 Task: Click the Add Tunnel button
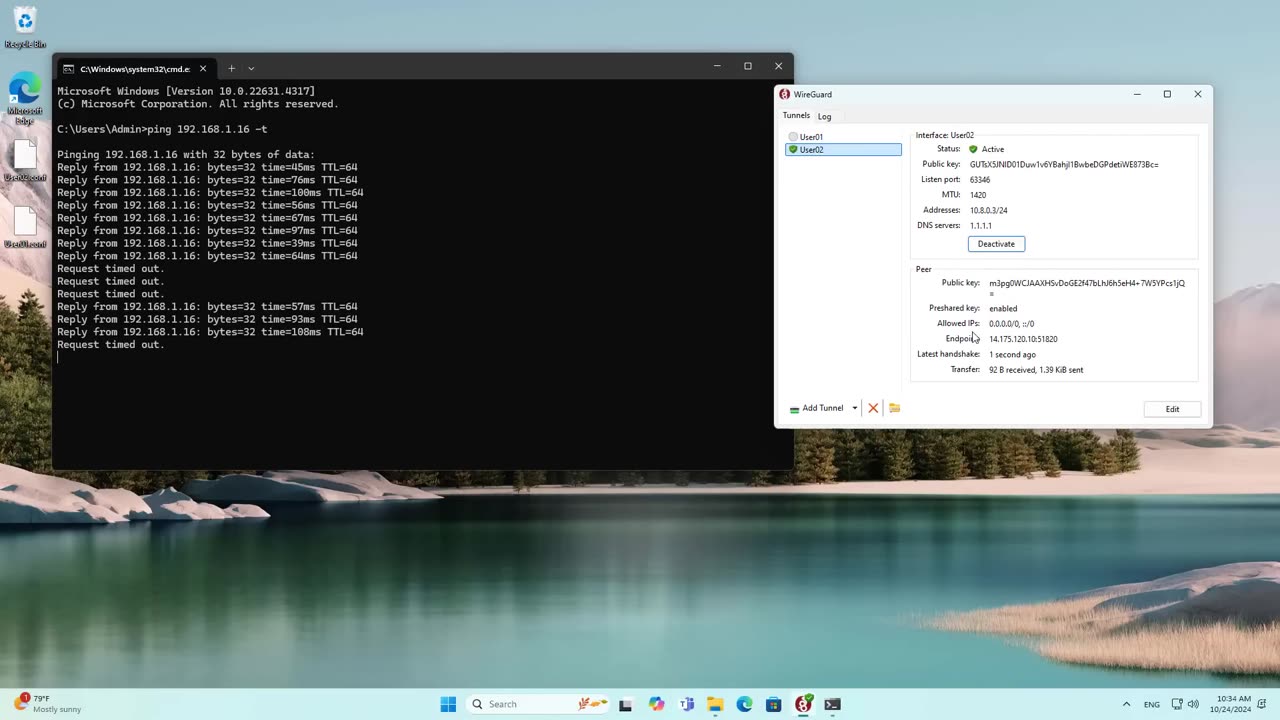click(817, 408)
